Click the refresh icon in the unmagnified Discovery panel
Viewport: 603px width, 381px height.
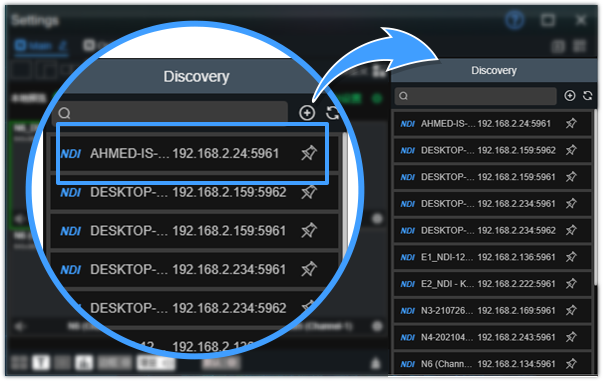pos(587,96)
